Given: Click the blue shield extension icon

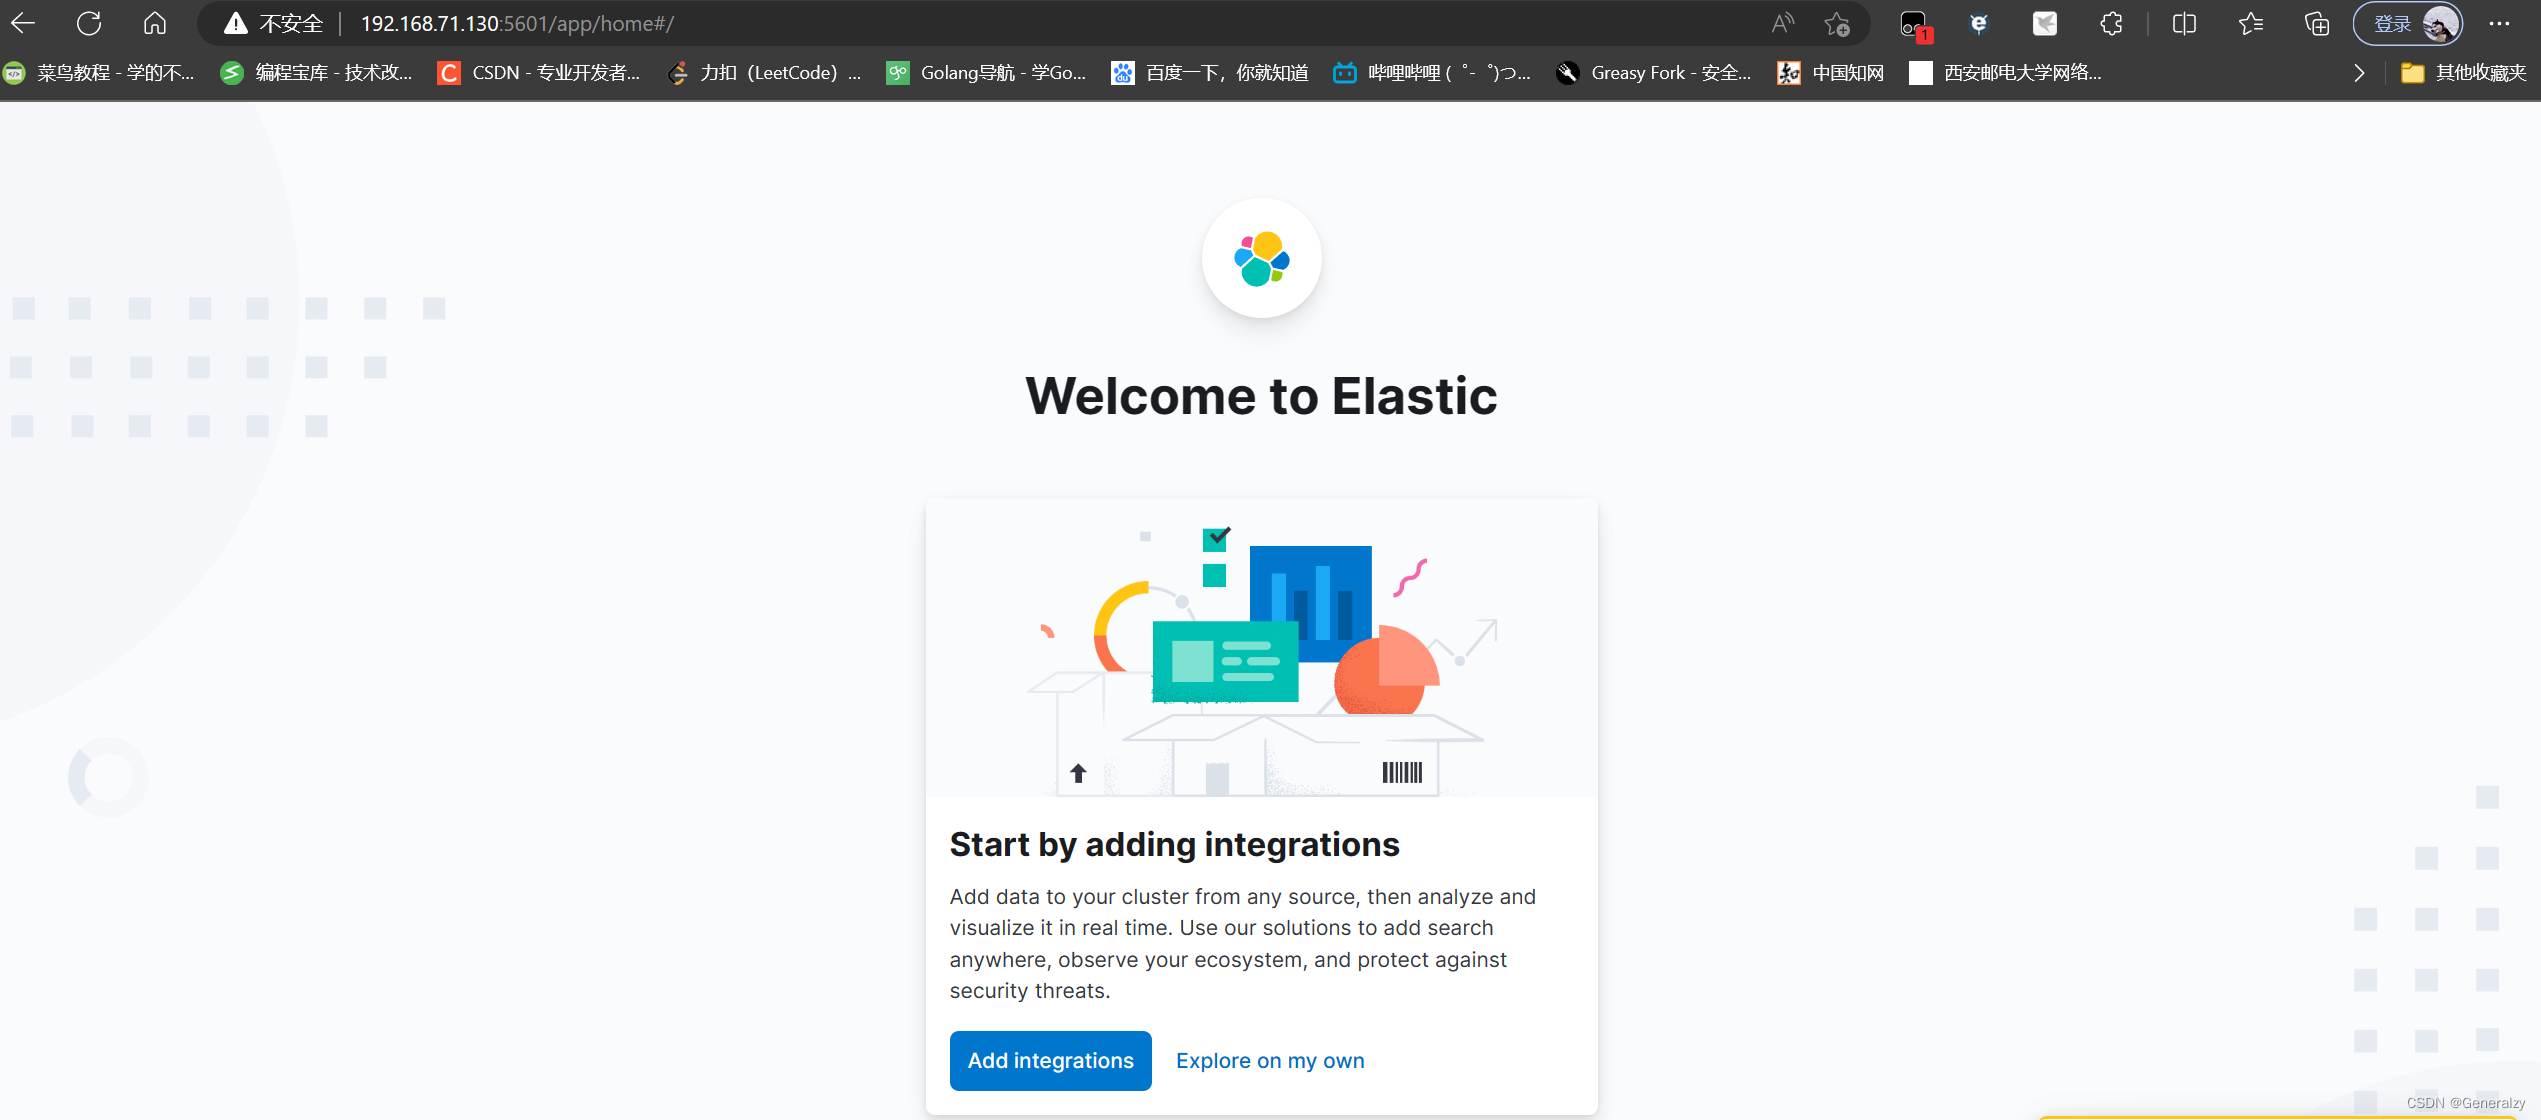Looking at the screenshot, I should [1979, 23].
